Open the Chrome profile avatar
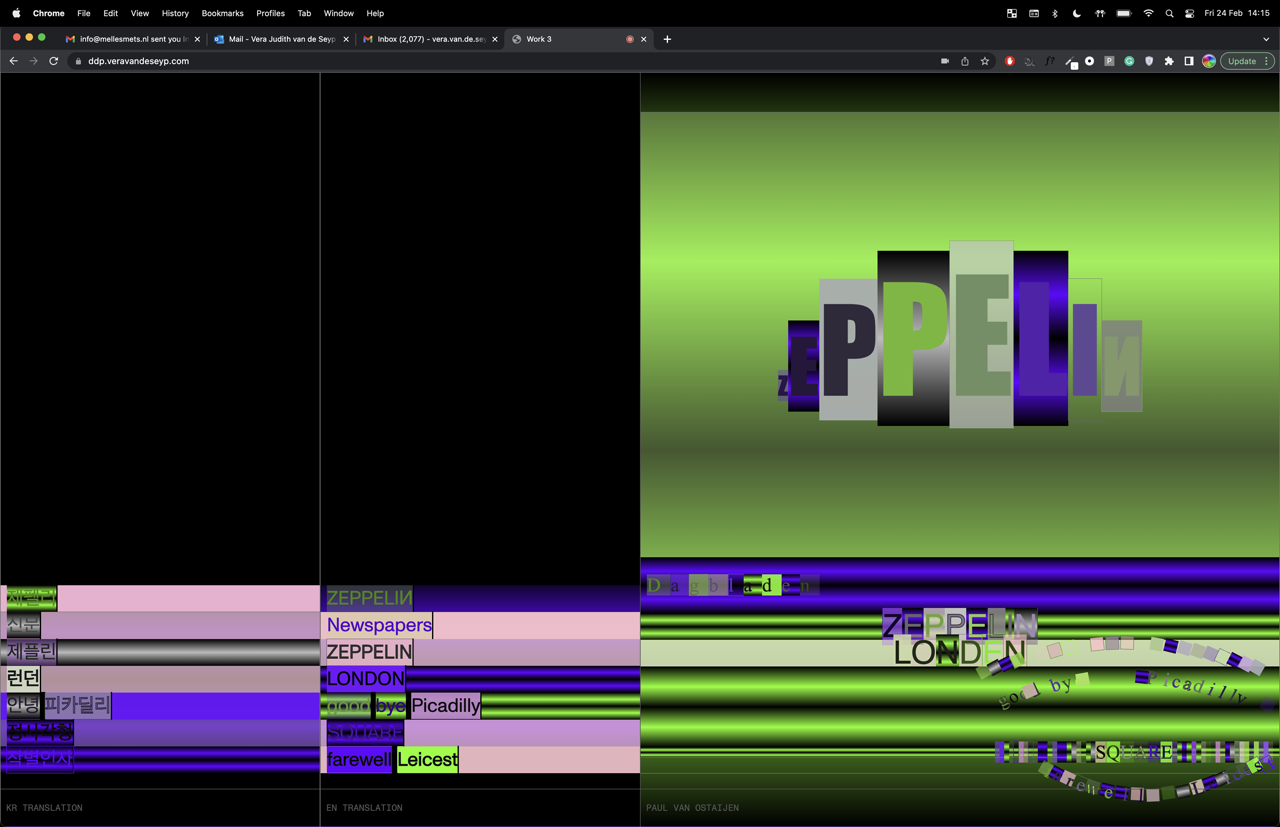This screenshot has width=1280, height=827. coord(1209,61)
